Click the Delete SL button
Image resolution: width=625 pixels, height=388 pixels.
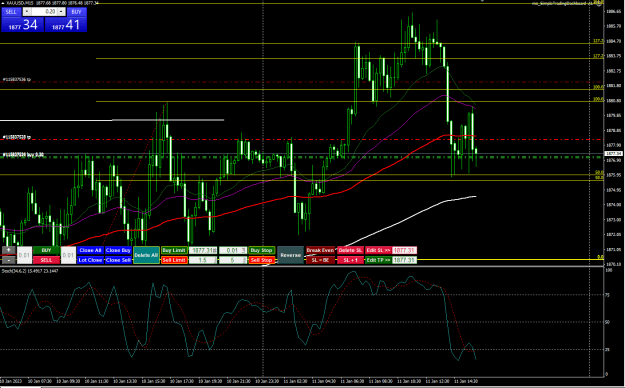(350, 250)
